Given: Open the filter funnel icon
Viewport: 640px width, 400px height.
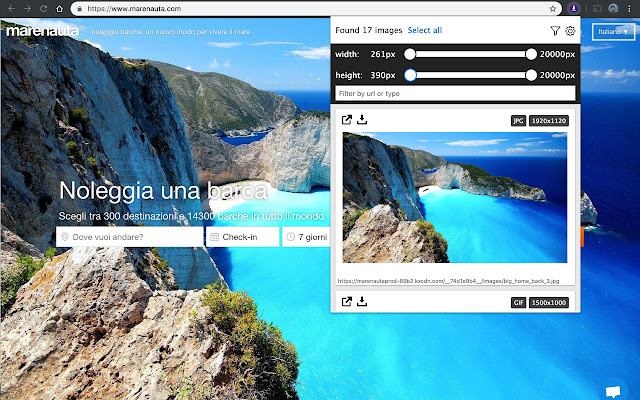Looking at the screenshot, I should pyautogui.click(x=555, y=31).
